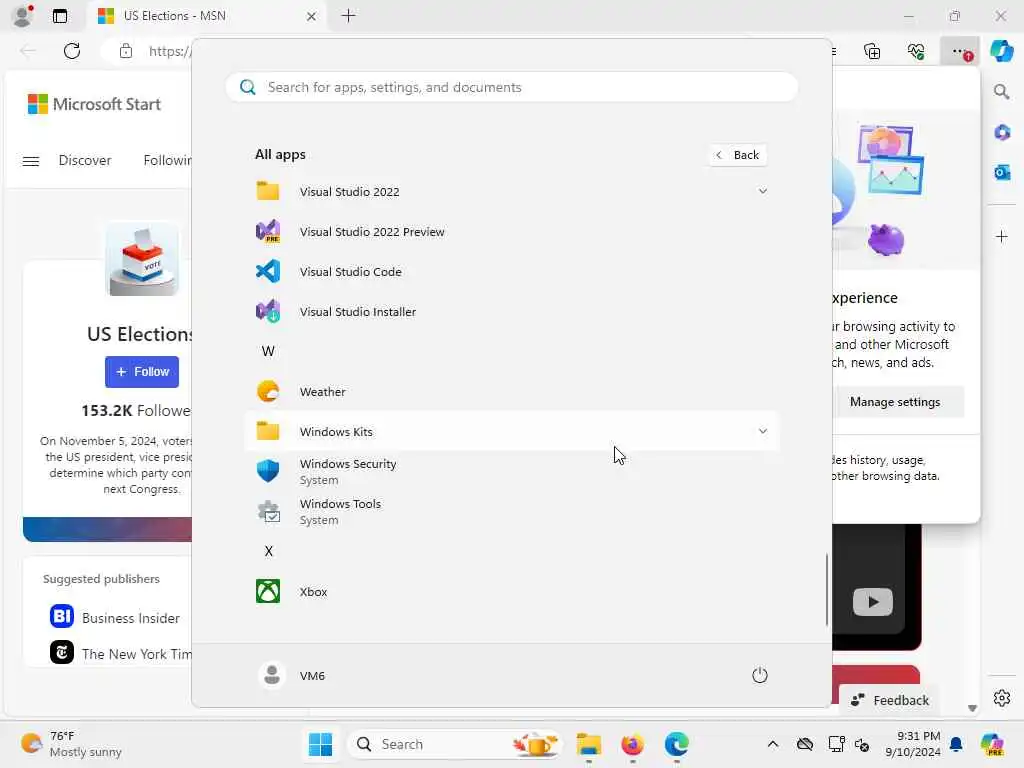This screenshot has height=768, width=1024.
Task: Open The New York Times suggested publisher
Action: click(x=121, y=653)
